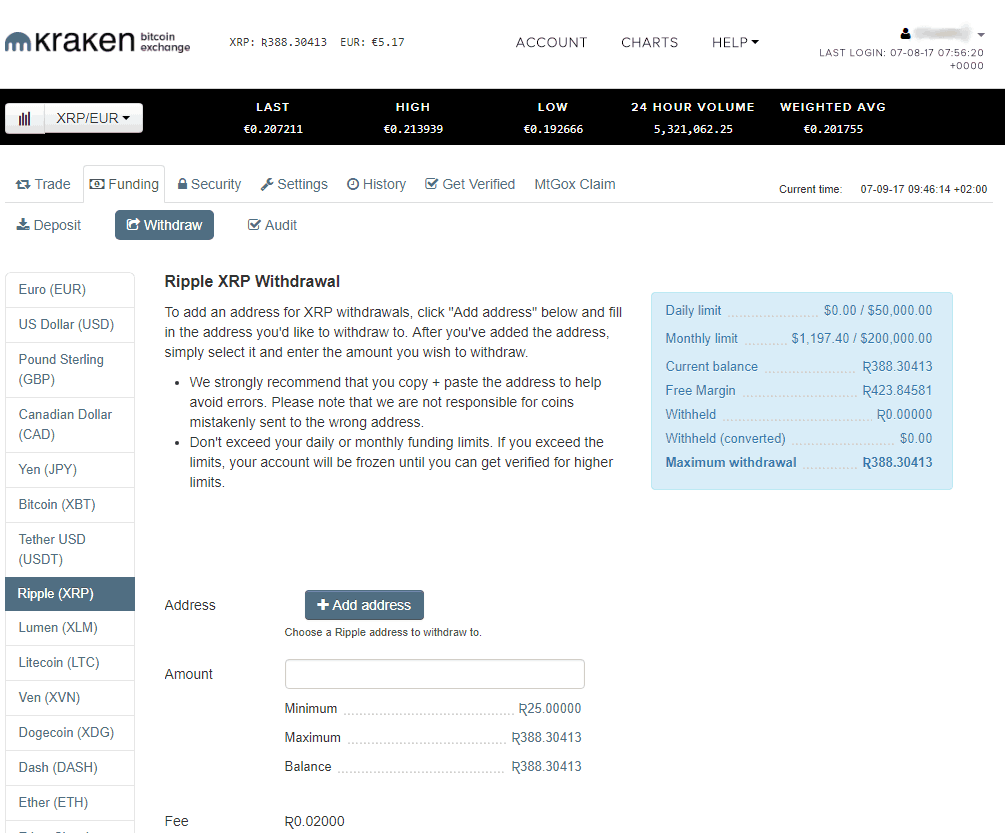
Task: Click the MtGox Claim tab
Action: click(575, 184)
